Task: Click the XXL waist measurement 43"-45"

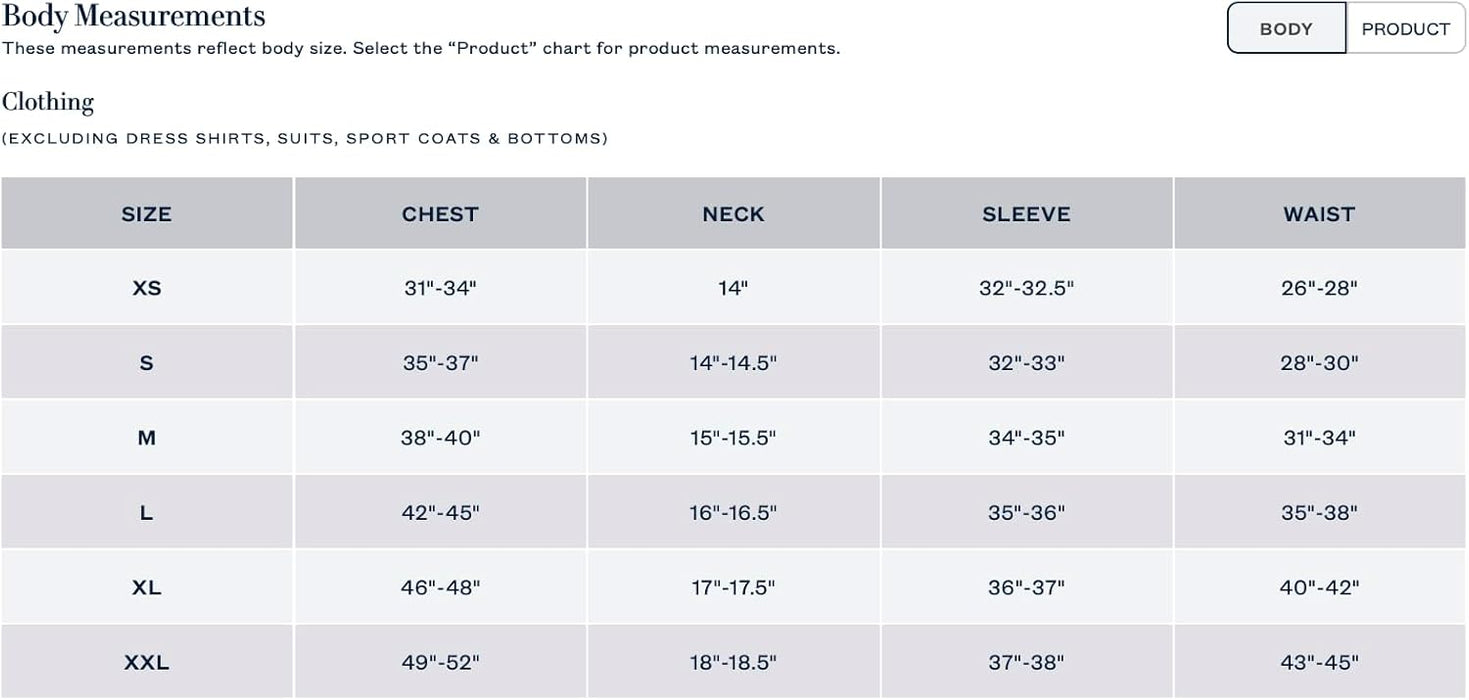Action: 1319,662
